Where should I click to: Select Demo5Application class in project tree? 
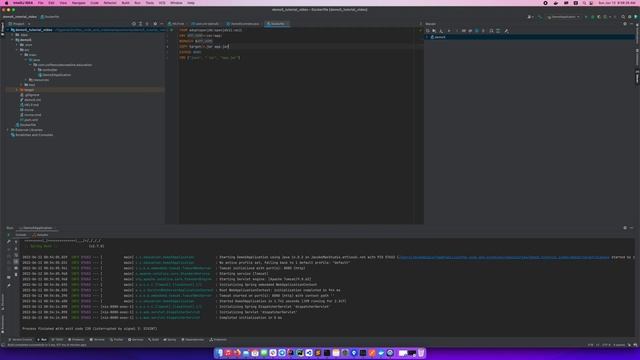(54, 75)
